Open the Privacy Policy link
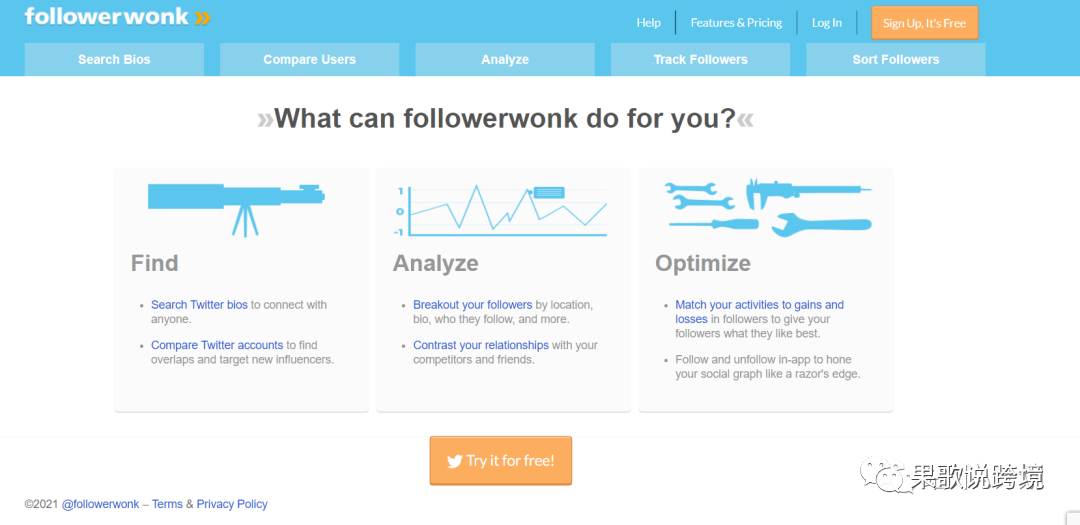 (232, 504)
